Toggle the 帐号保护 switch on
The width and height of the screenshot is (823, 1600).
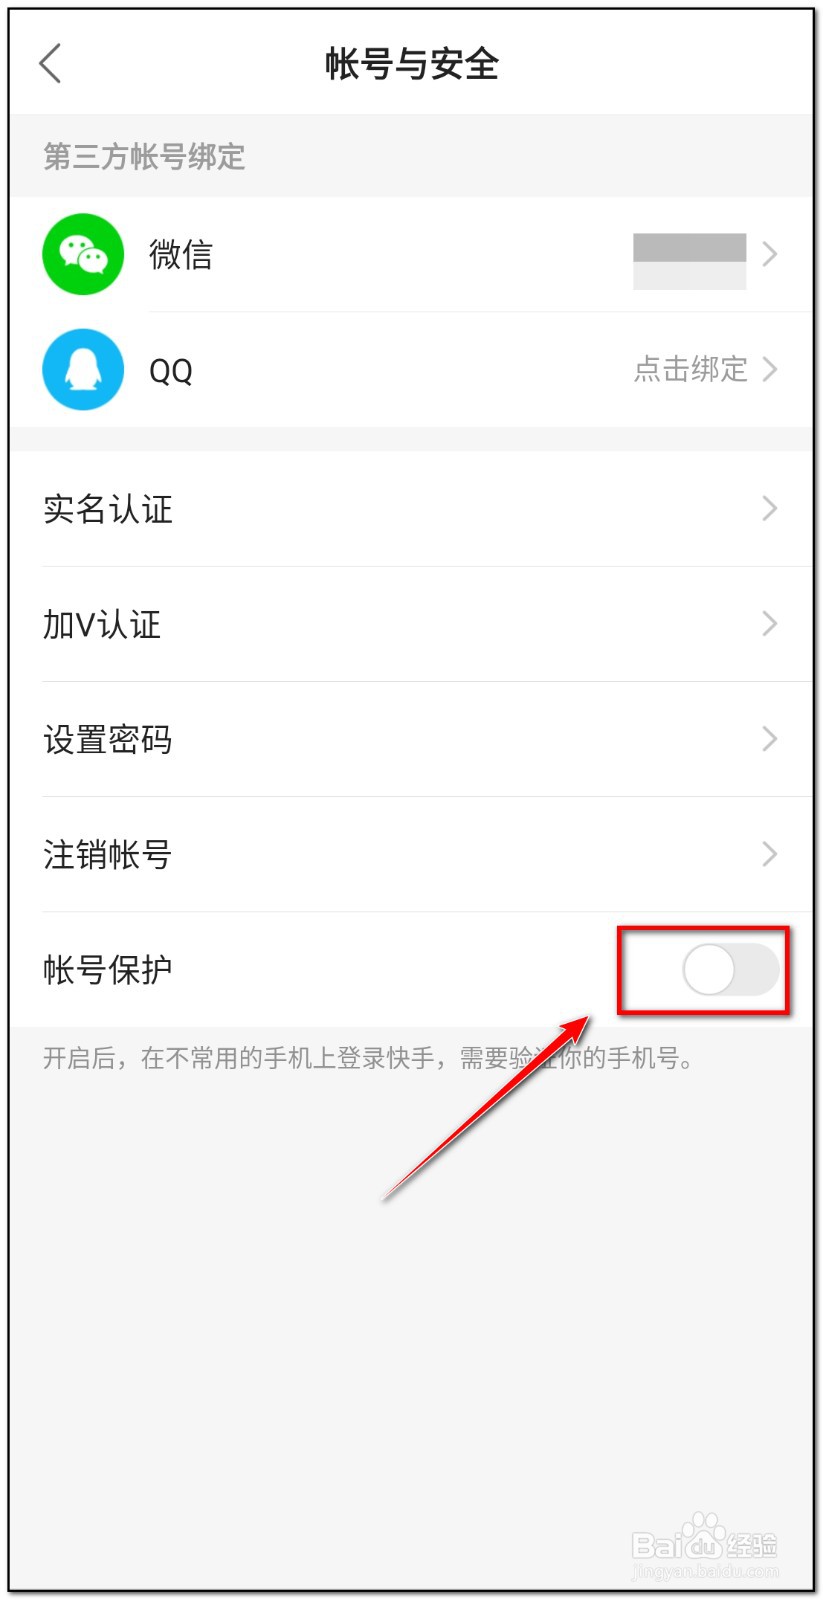731,970
